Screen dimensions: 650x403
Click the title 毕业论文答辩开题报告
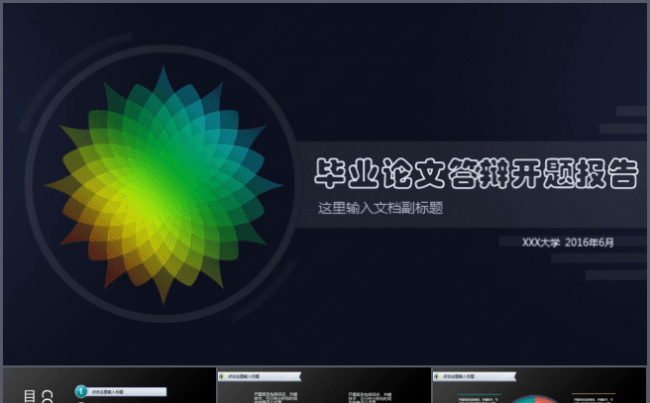pyautogui.click(x=476, y=173)
